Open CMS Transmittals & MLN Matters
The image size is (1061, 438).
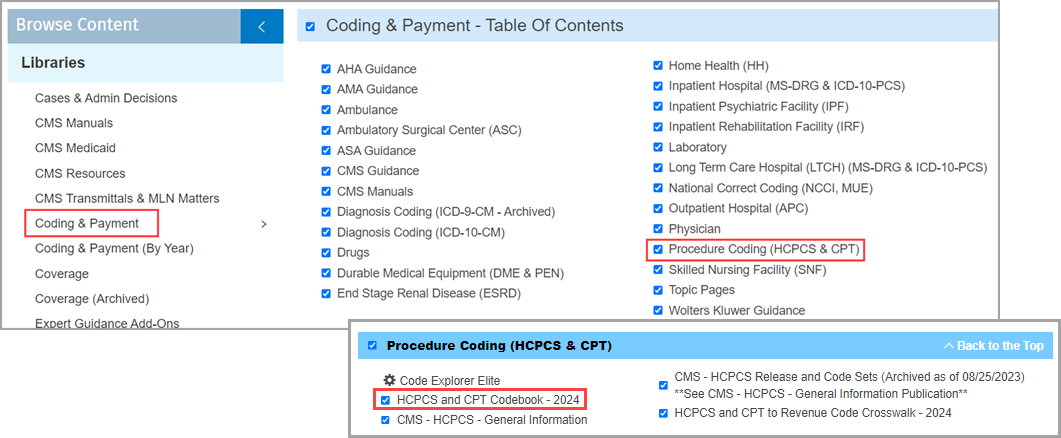(127, 198)
